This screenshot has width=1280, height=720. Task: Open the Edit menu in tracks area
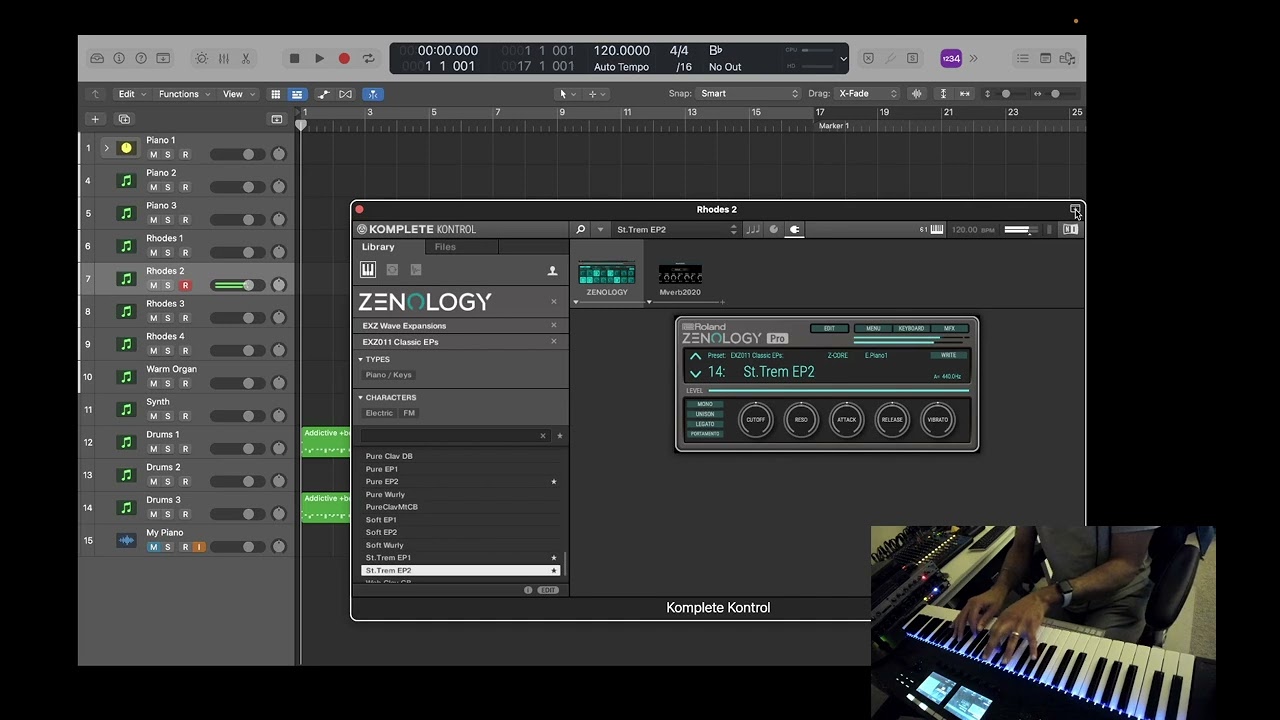pyautogui.click(x=131, y=94)
